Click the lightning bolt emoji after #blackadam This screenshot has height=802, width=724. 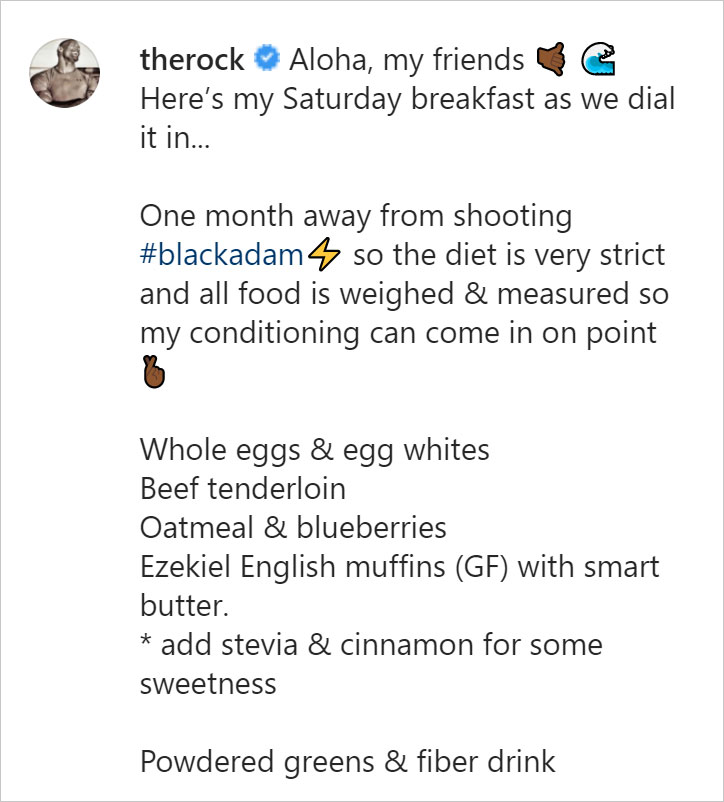point(326,254)
